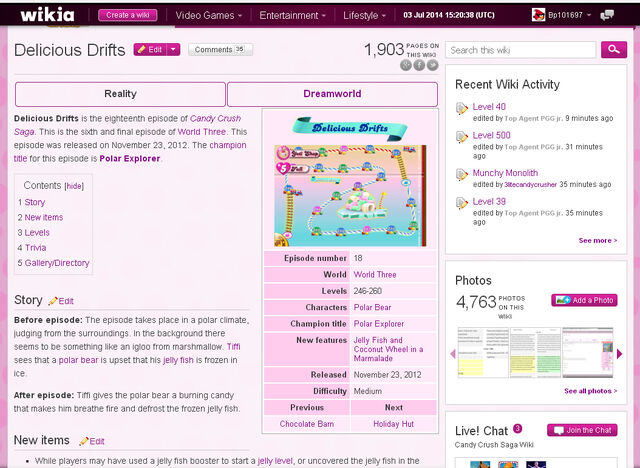Click the Join the Chat button
This screenshot has width=640, height=468.
click(582, 430)
